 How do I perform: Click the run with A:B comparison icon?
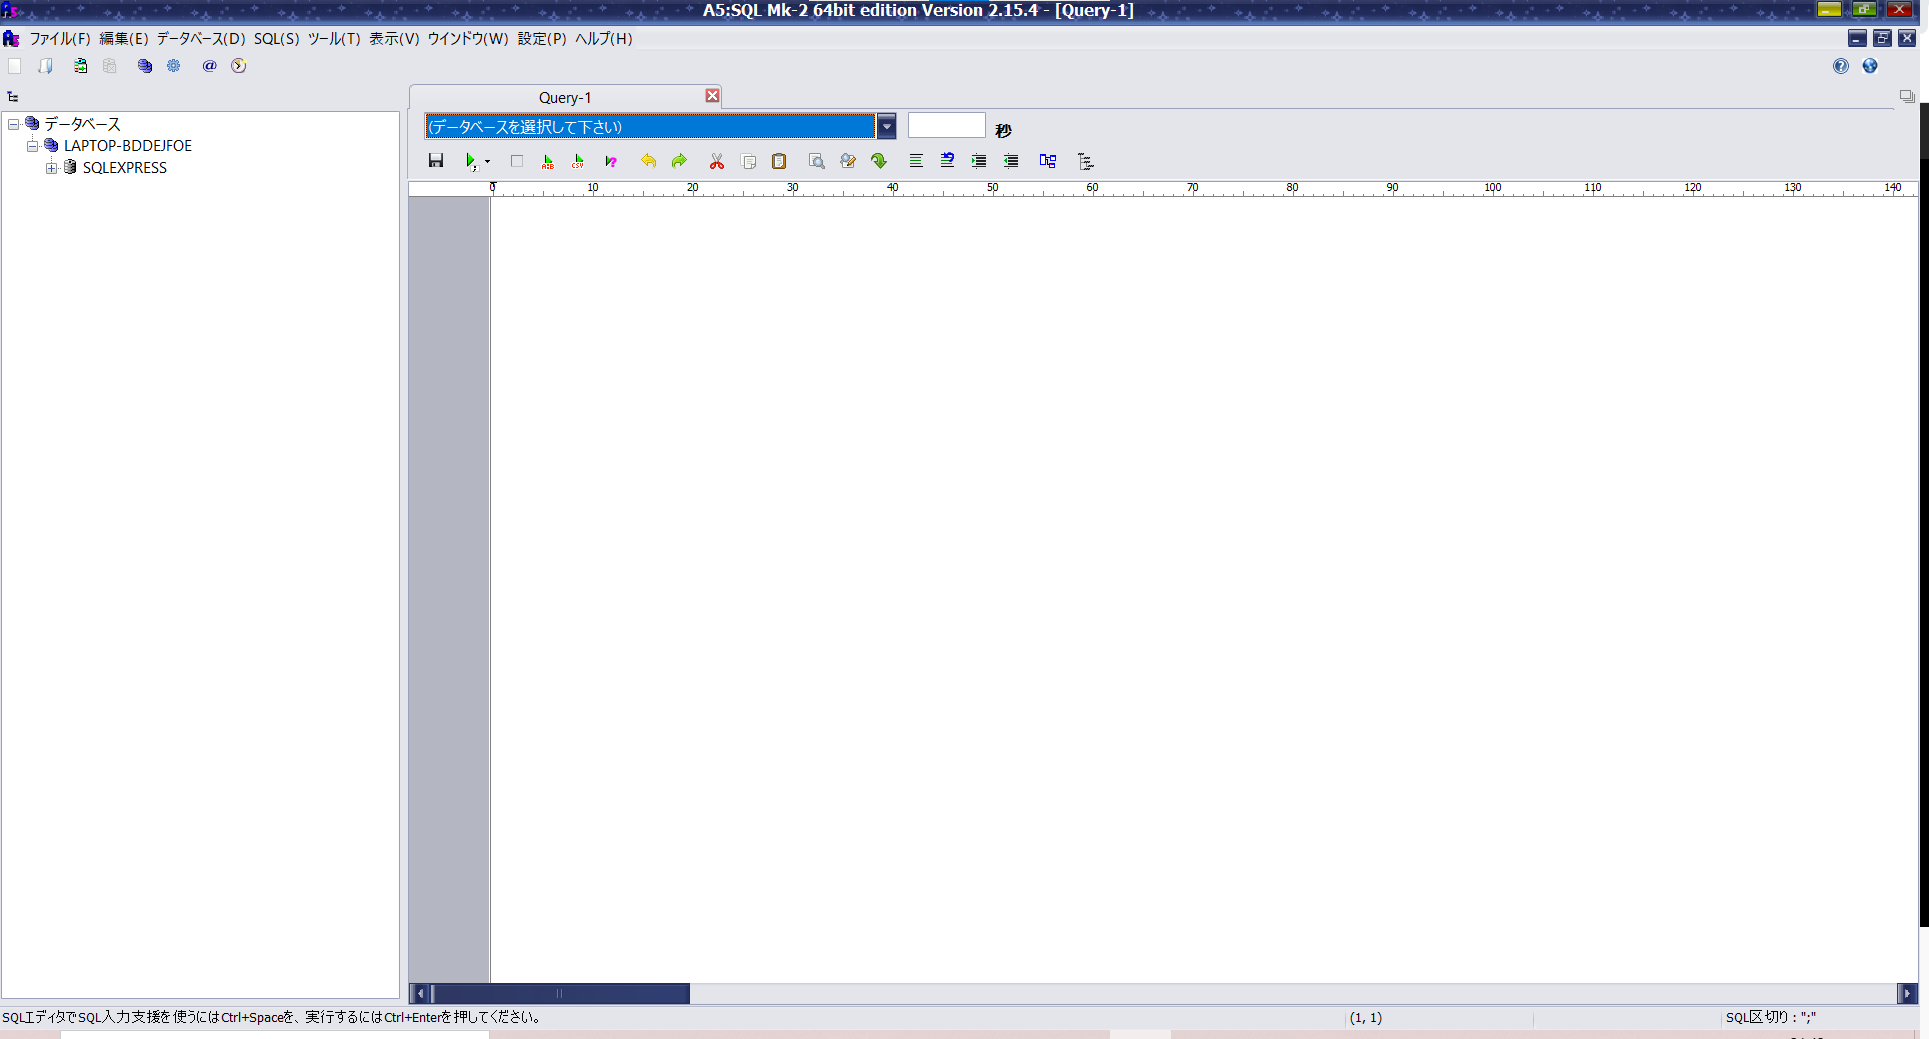point(547,161)
